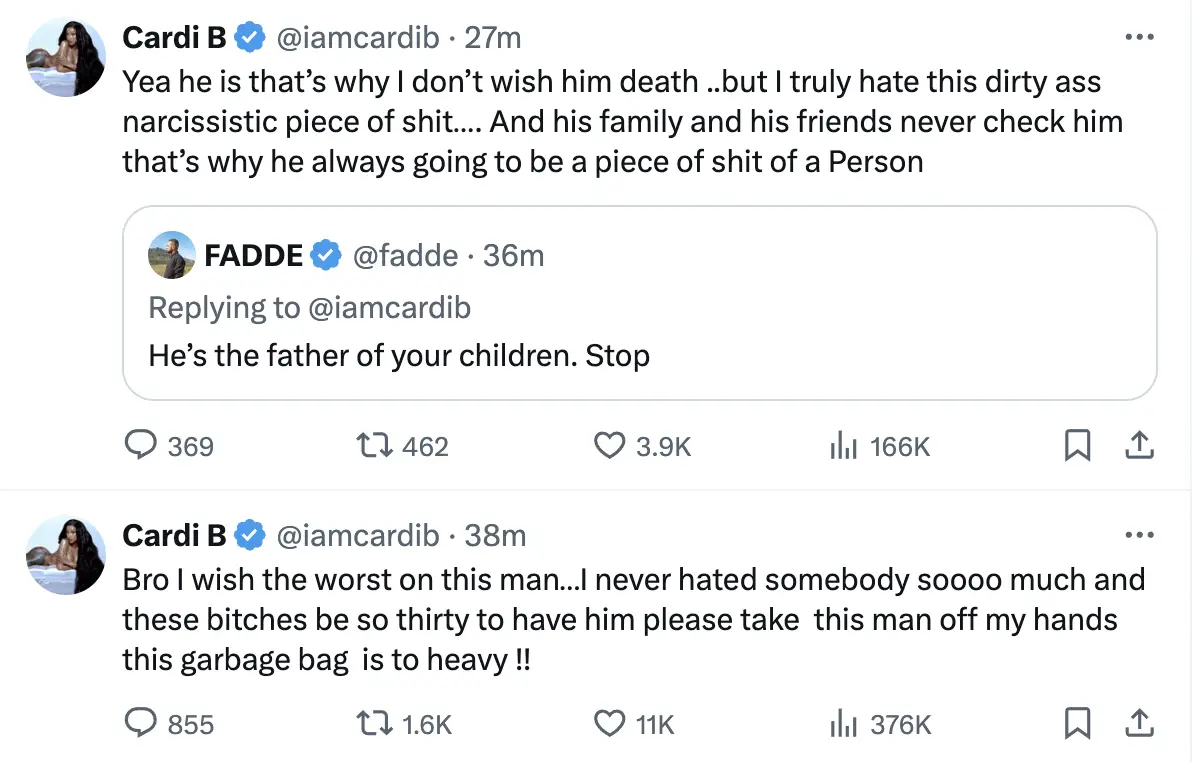Screen dimensions: 1192x762
Task: Like the tweet with 3.9K likes
Action: click(x=609, y=446)
